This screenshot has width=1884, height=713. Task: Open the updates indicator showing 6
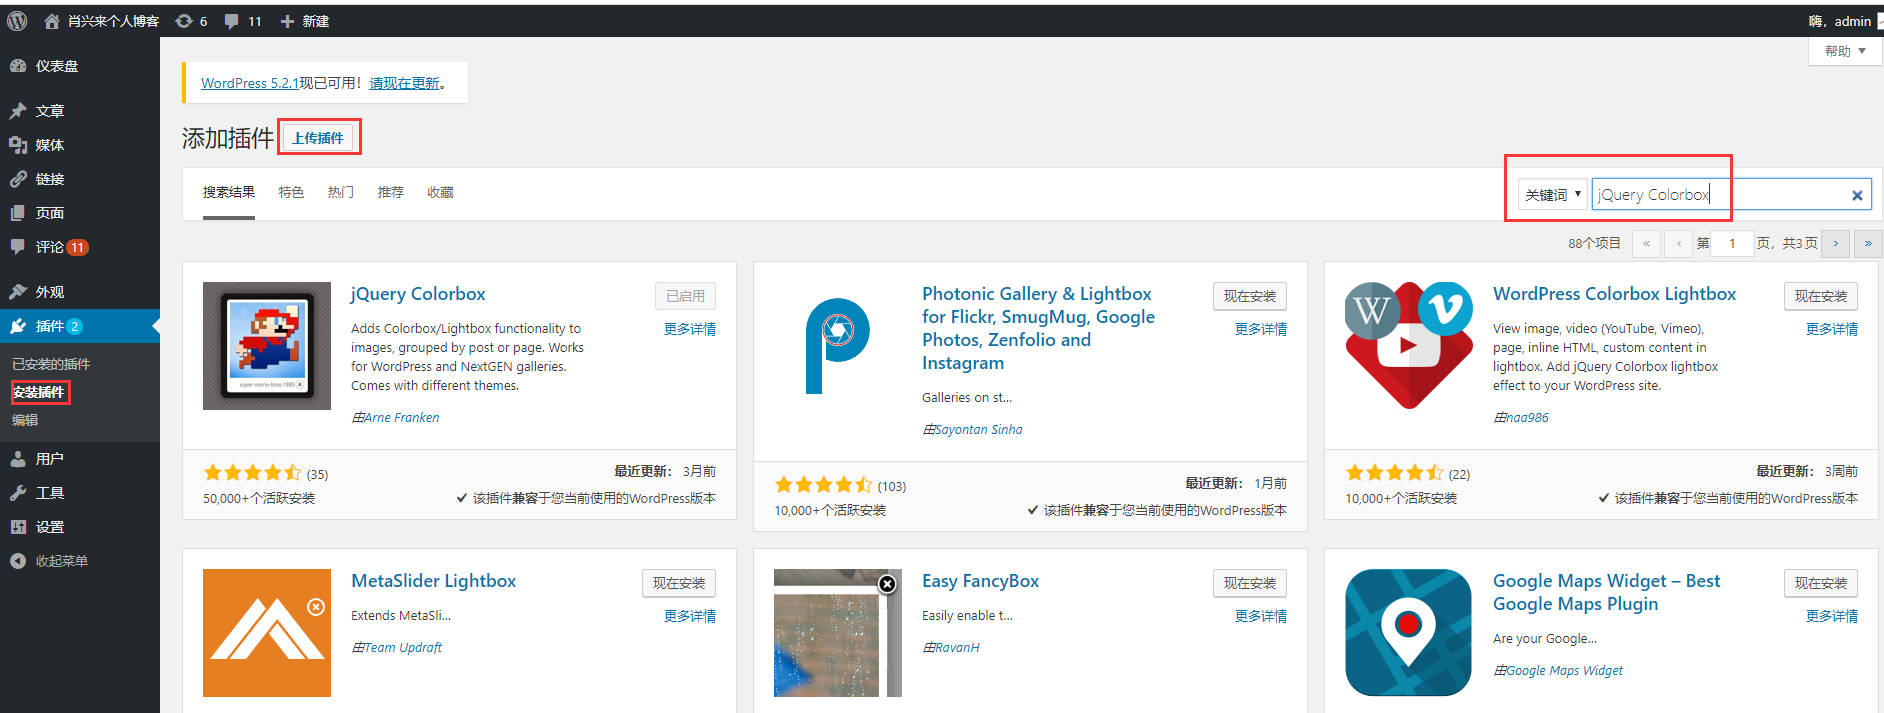point(191,21)
